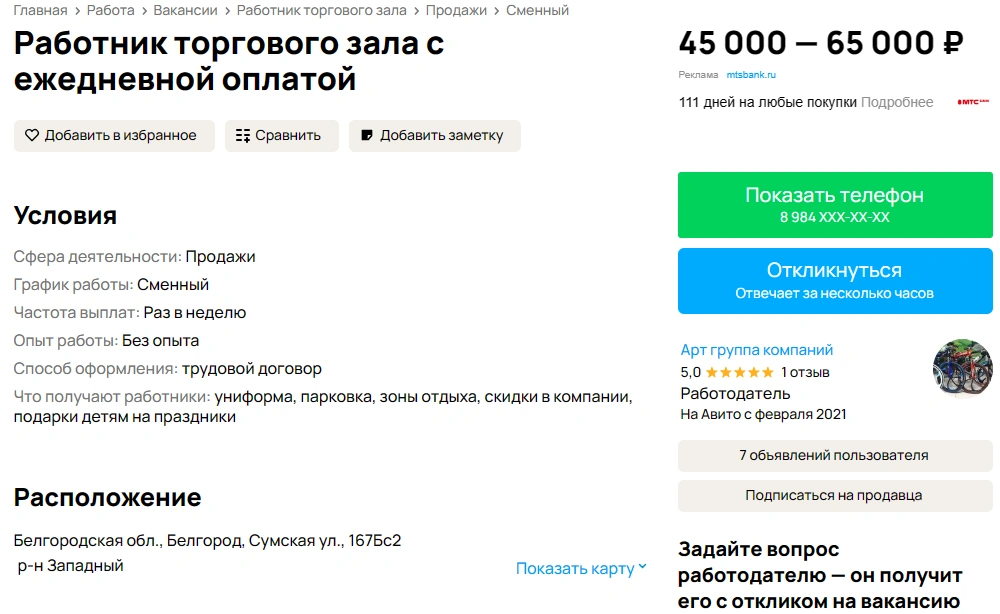Open the Работа breadcrumb
This screenshot has height=614, width=1000.
[x=110, y=10]
